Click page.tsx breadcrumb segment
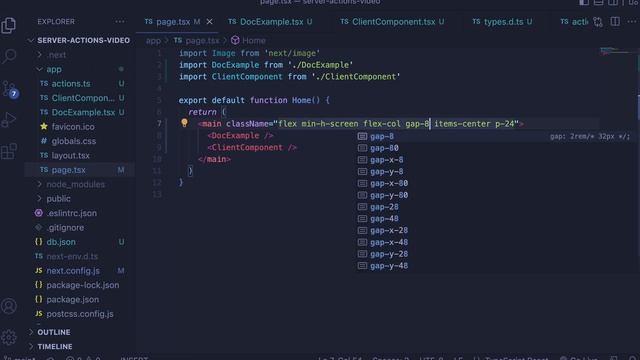 pos(197,40)
